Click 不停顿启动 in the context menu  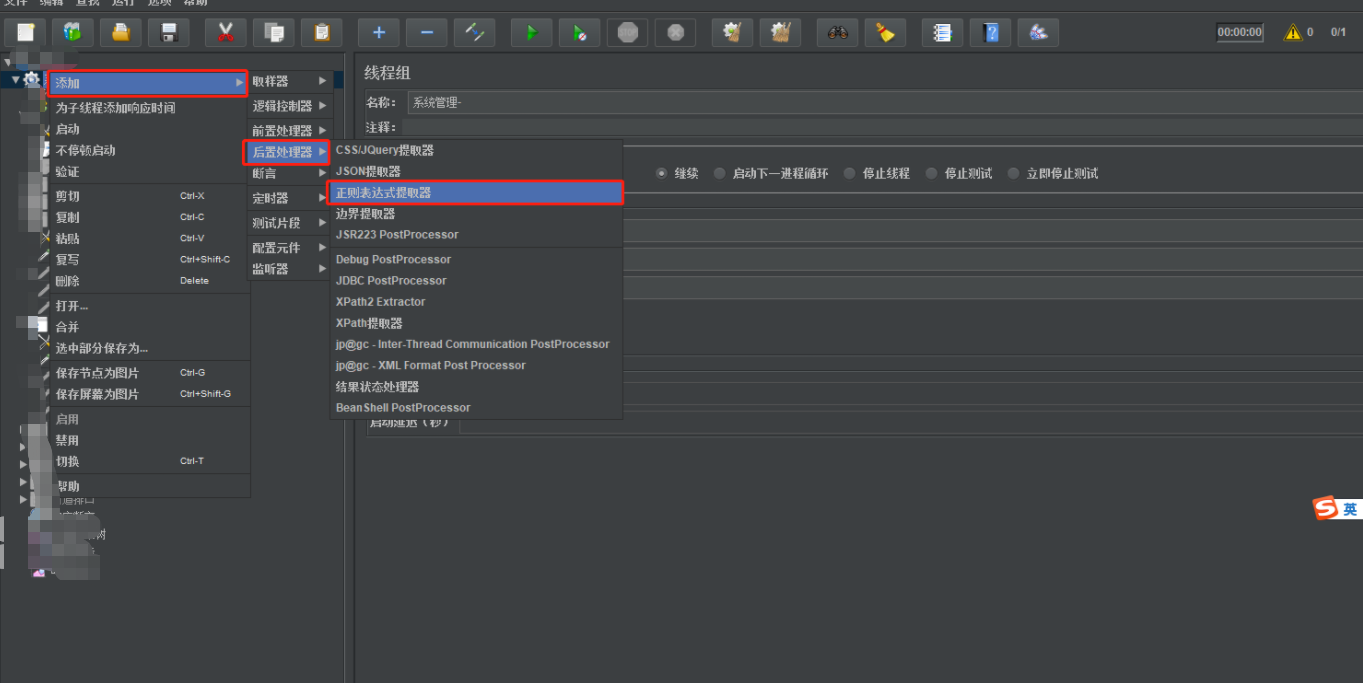click(x=149, y=150)
